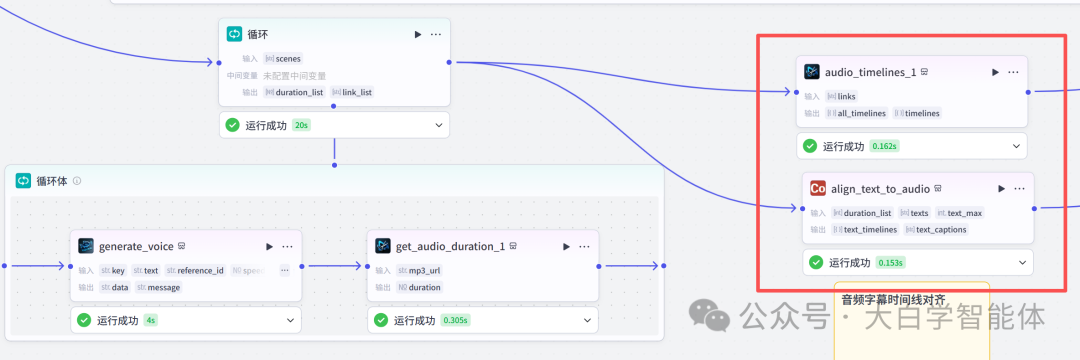
Task: Click plugin badge next to align_text_to_audio title
Action: click(x=938, y=189)
